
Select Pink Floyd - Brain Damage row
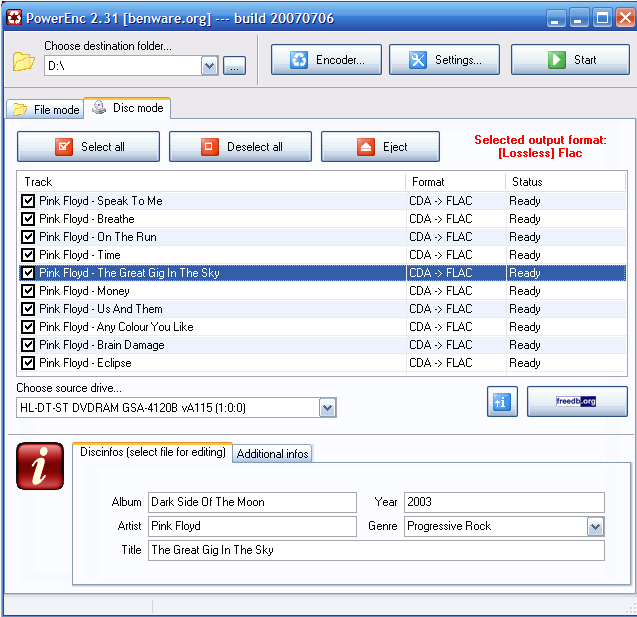[x=322, y=345]
